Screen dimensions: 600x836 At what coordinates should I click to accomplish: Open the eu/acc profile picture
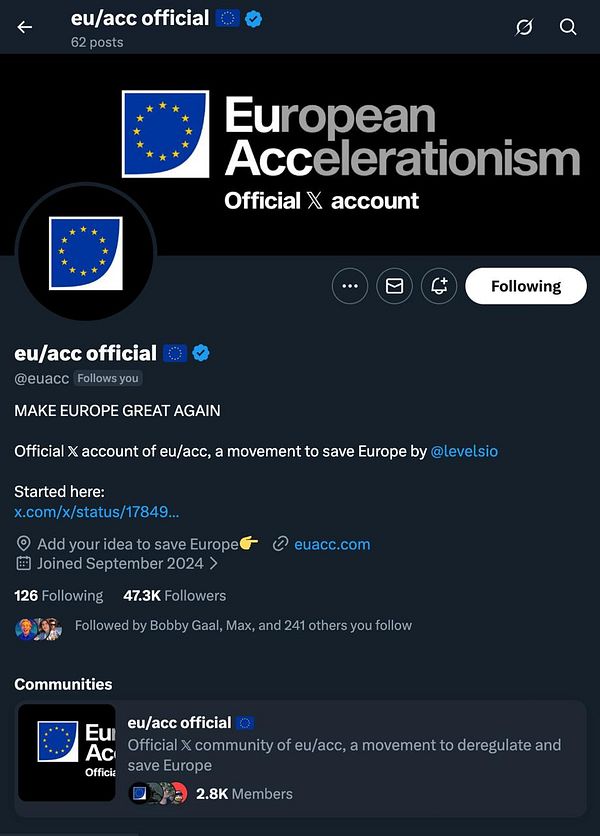point(86,253)
